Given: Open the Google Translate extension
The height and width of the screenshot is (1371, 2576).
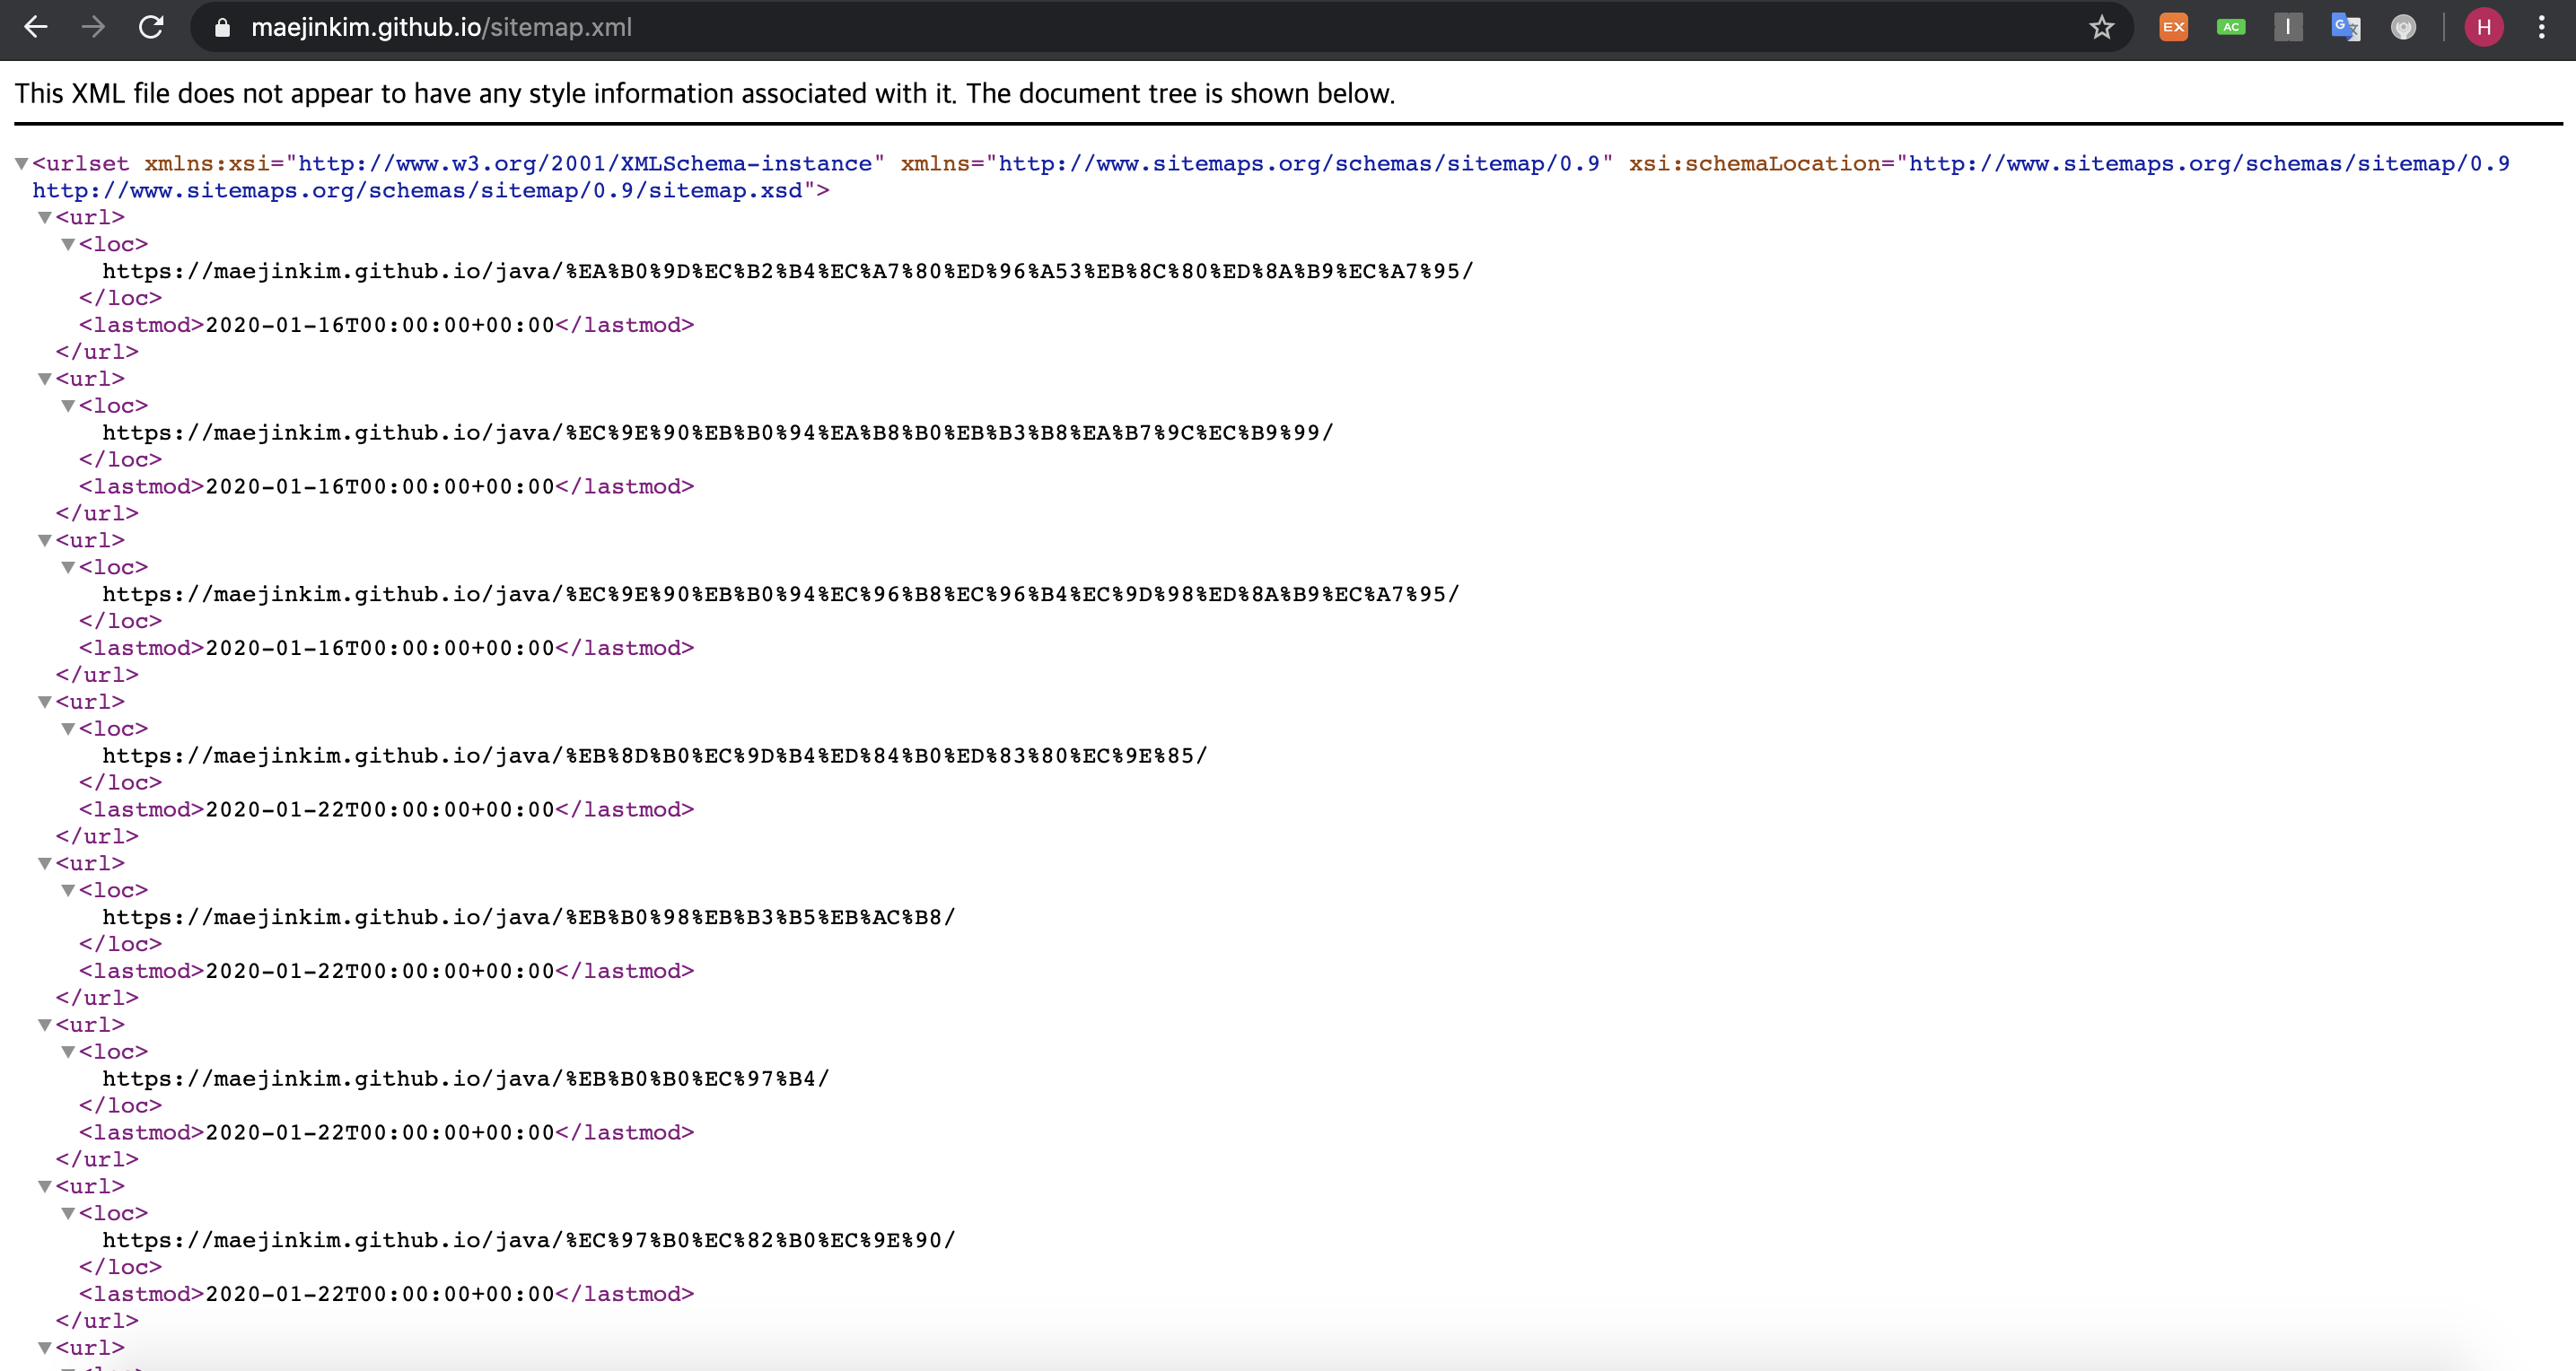Looking at the screenshot, I should 2346,27.
